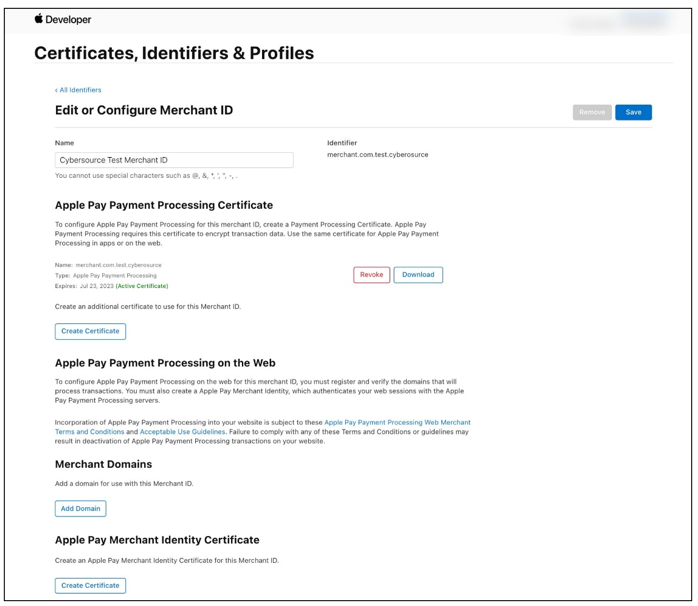This screenshot has height=606, width=698.
Task: Click the Apple Pay Payment Processing on the Web heading
Action: pos(165,363)
